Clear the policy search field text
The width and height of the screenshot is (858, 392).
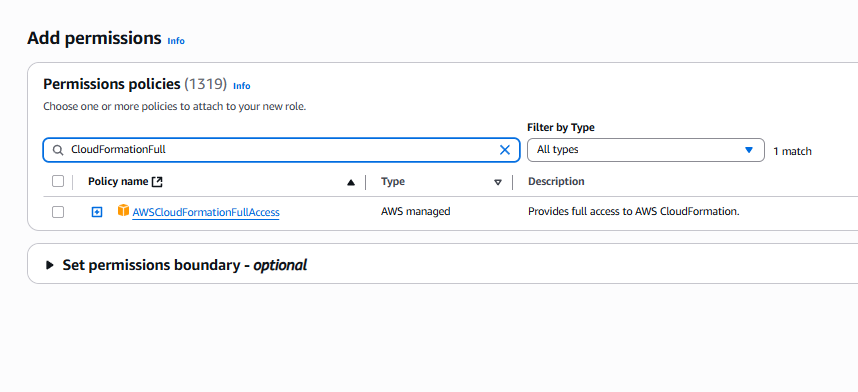[505, 150]
